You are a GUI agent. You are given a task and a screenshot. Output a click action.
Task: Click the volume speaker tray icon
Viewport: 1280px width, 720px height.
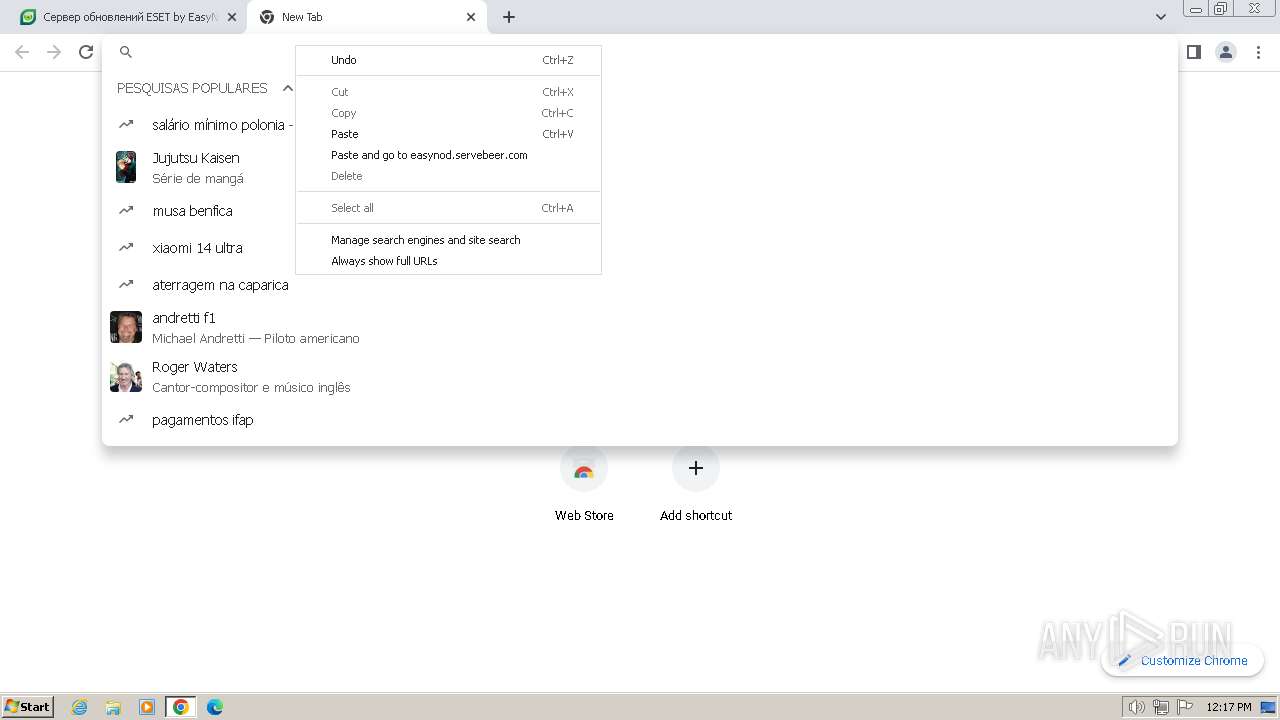[x=1136, y=707]
